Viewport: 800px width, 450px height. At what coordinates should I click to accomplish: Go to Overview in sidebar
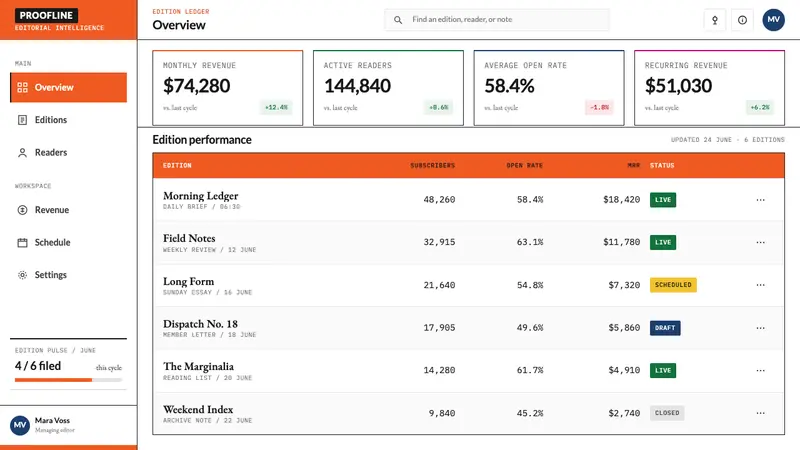[x=68, y=88]
